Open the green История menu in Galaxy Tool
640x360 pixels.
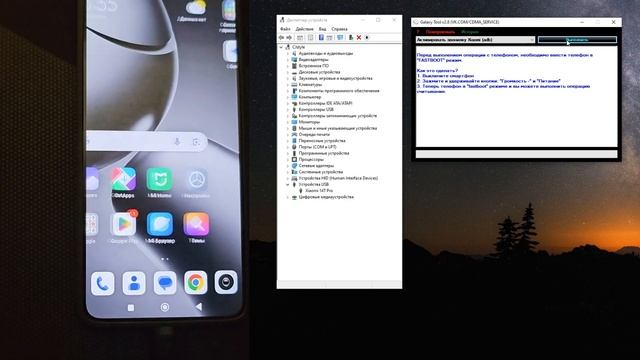[469, 32]
